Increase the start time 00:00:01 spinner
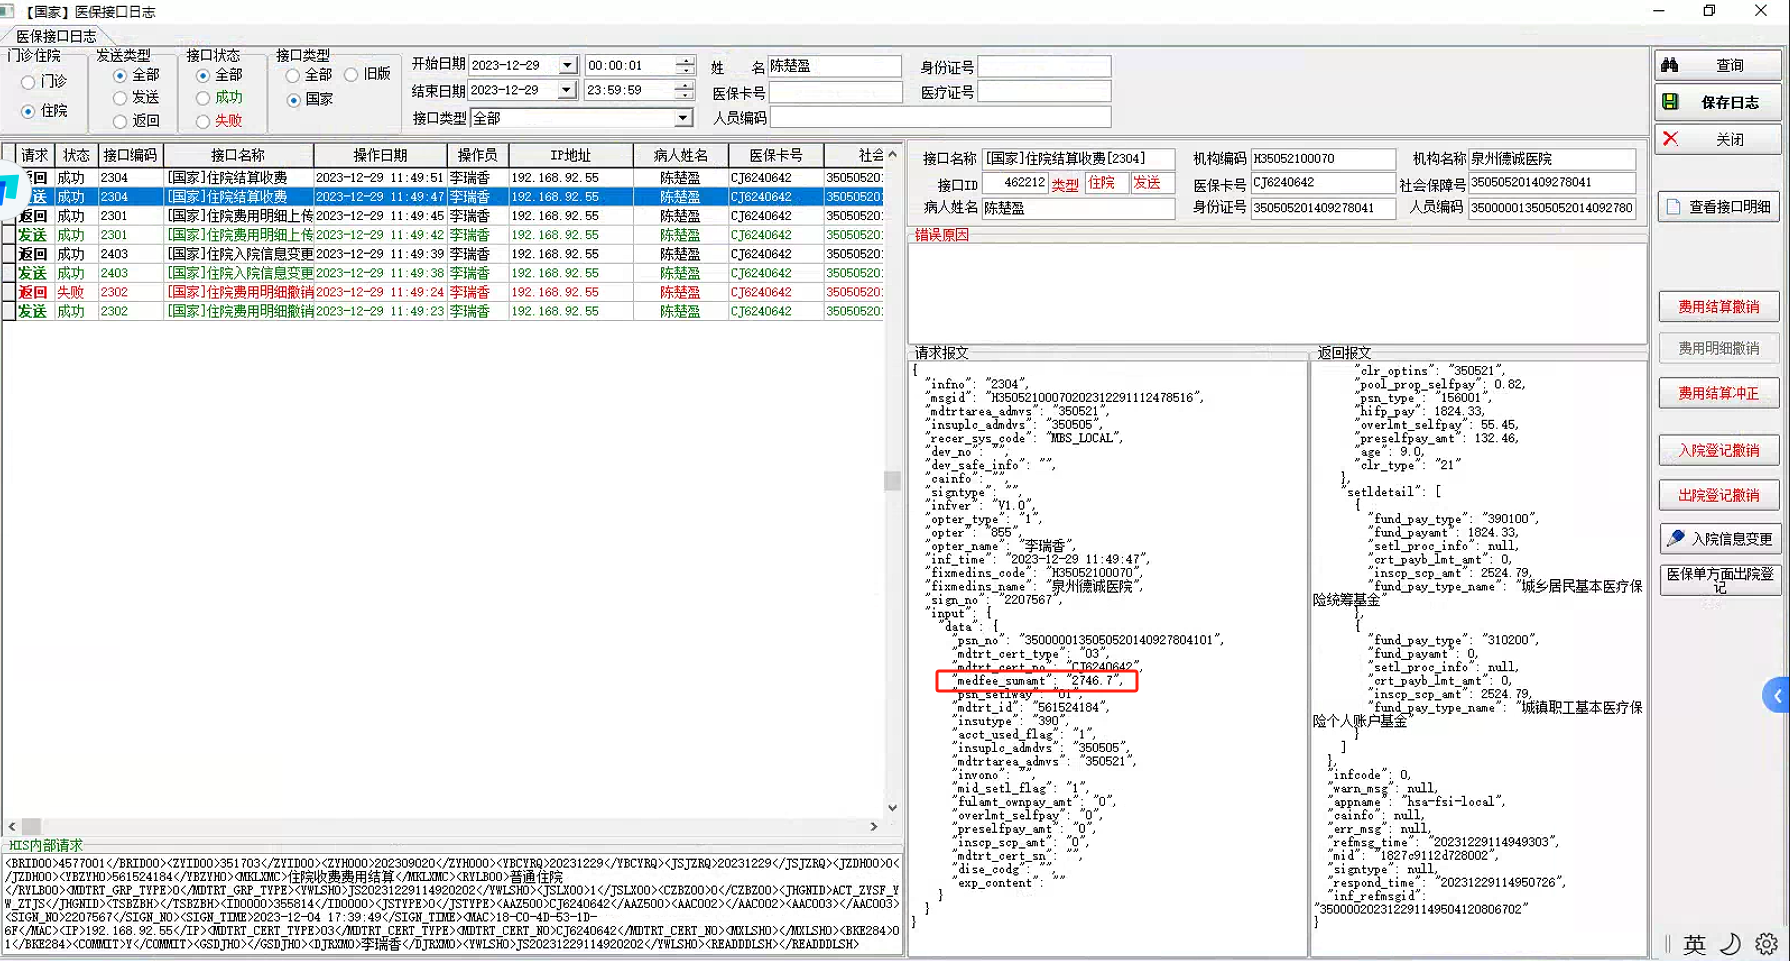The height and width of the screenshot is (961, 1790). tap(684, 61)
